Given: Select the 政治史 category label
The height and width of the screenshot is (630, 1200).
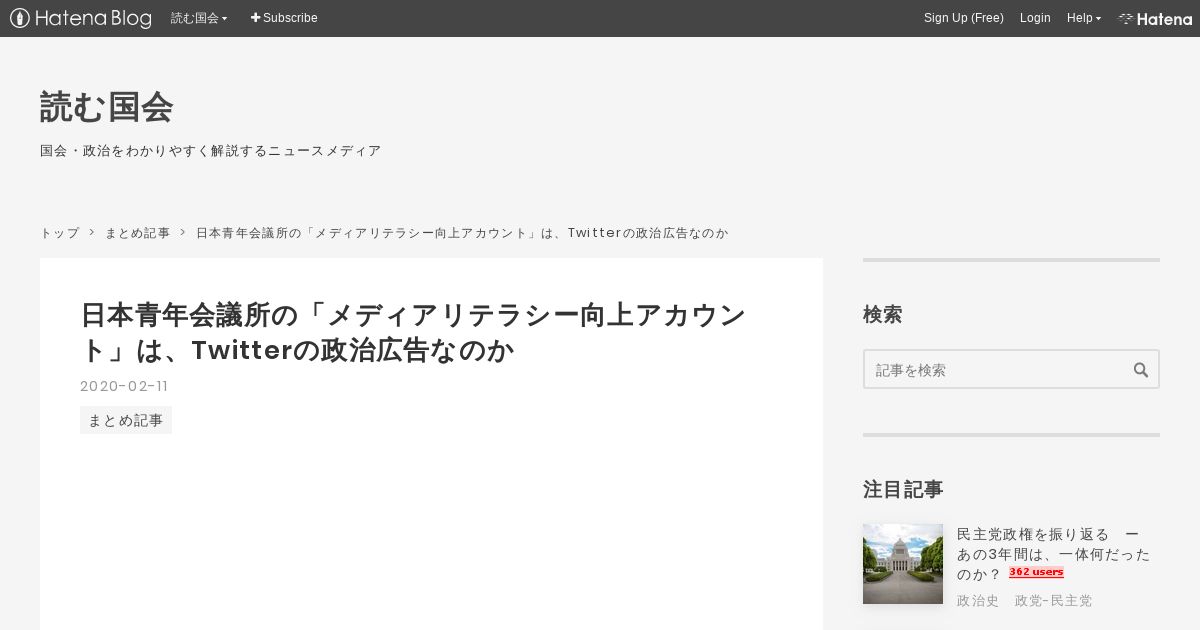Looking at the screenshot, I should point(978,601).
